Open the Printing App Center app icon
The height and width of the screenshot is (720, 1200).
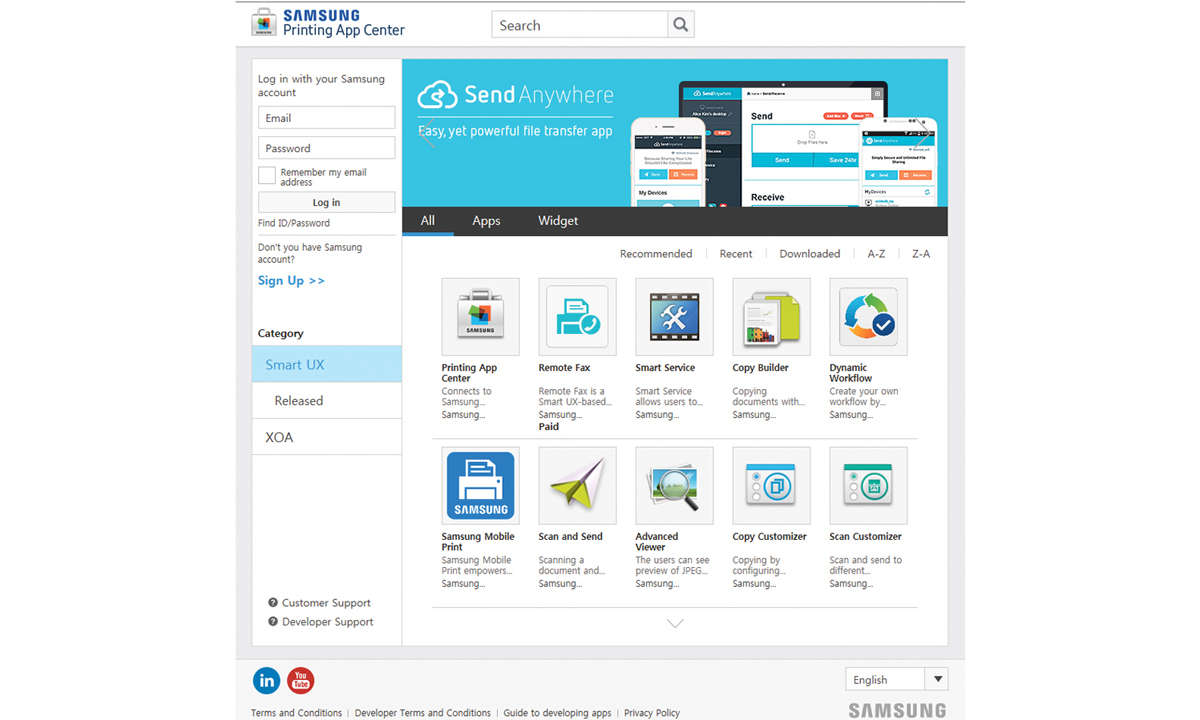pos(480,317)
